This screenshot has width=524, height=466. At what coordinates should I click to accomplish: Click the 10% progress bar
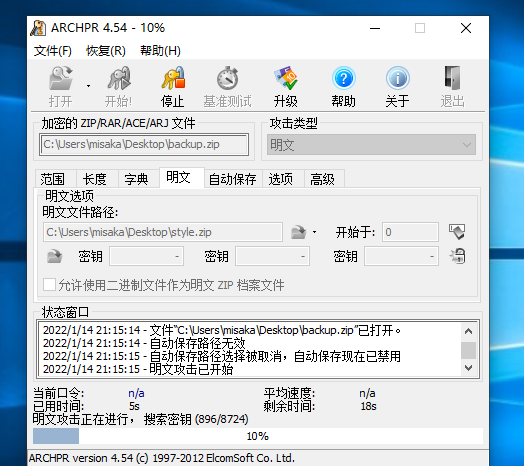[x=258, y=436]
